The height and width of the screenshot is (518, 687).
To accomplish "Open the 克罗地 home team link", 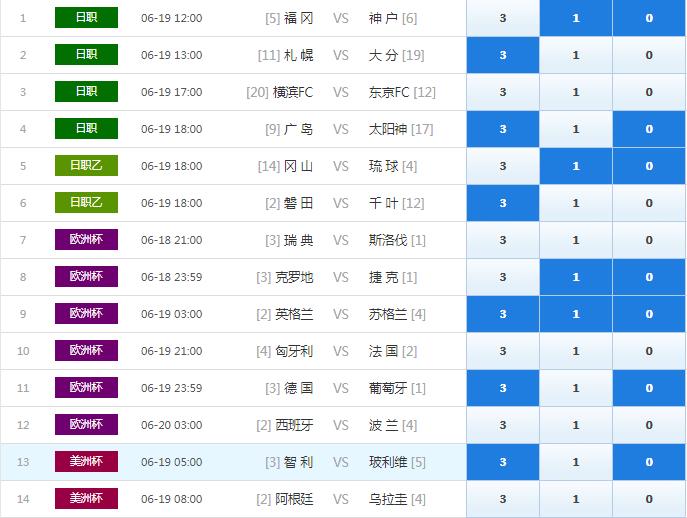I will pos(294,277).
